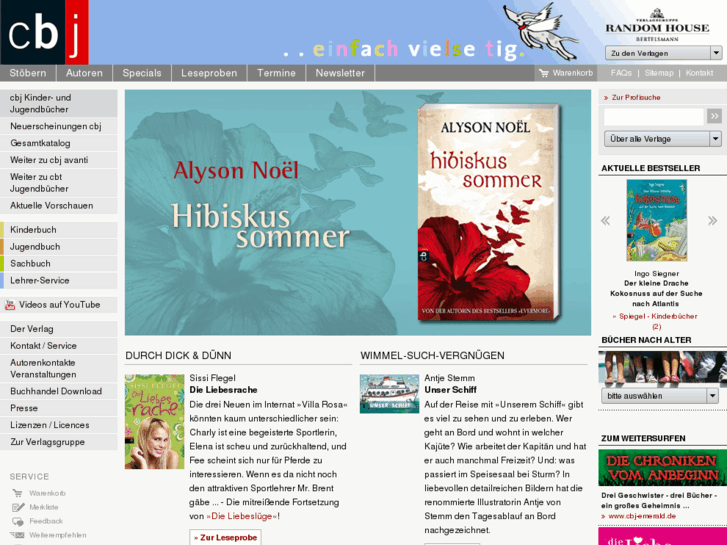
Task: Select 'Neuerscheinungen cbj' sidebar item
Action: (58, 126)
